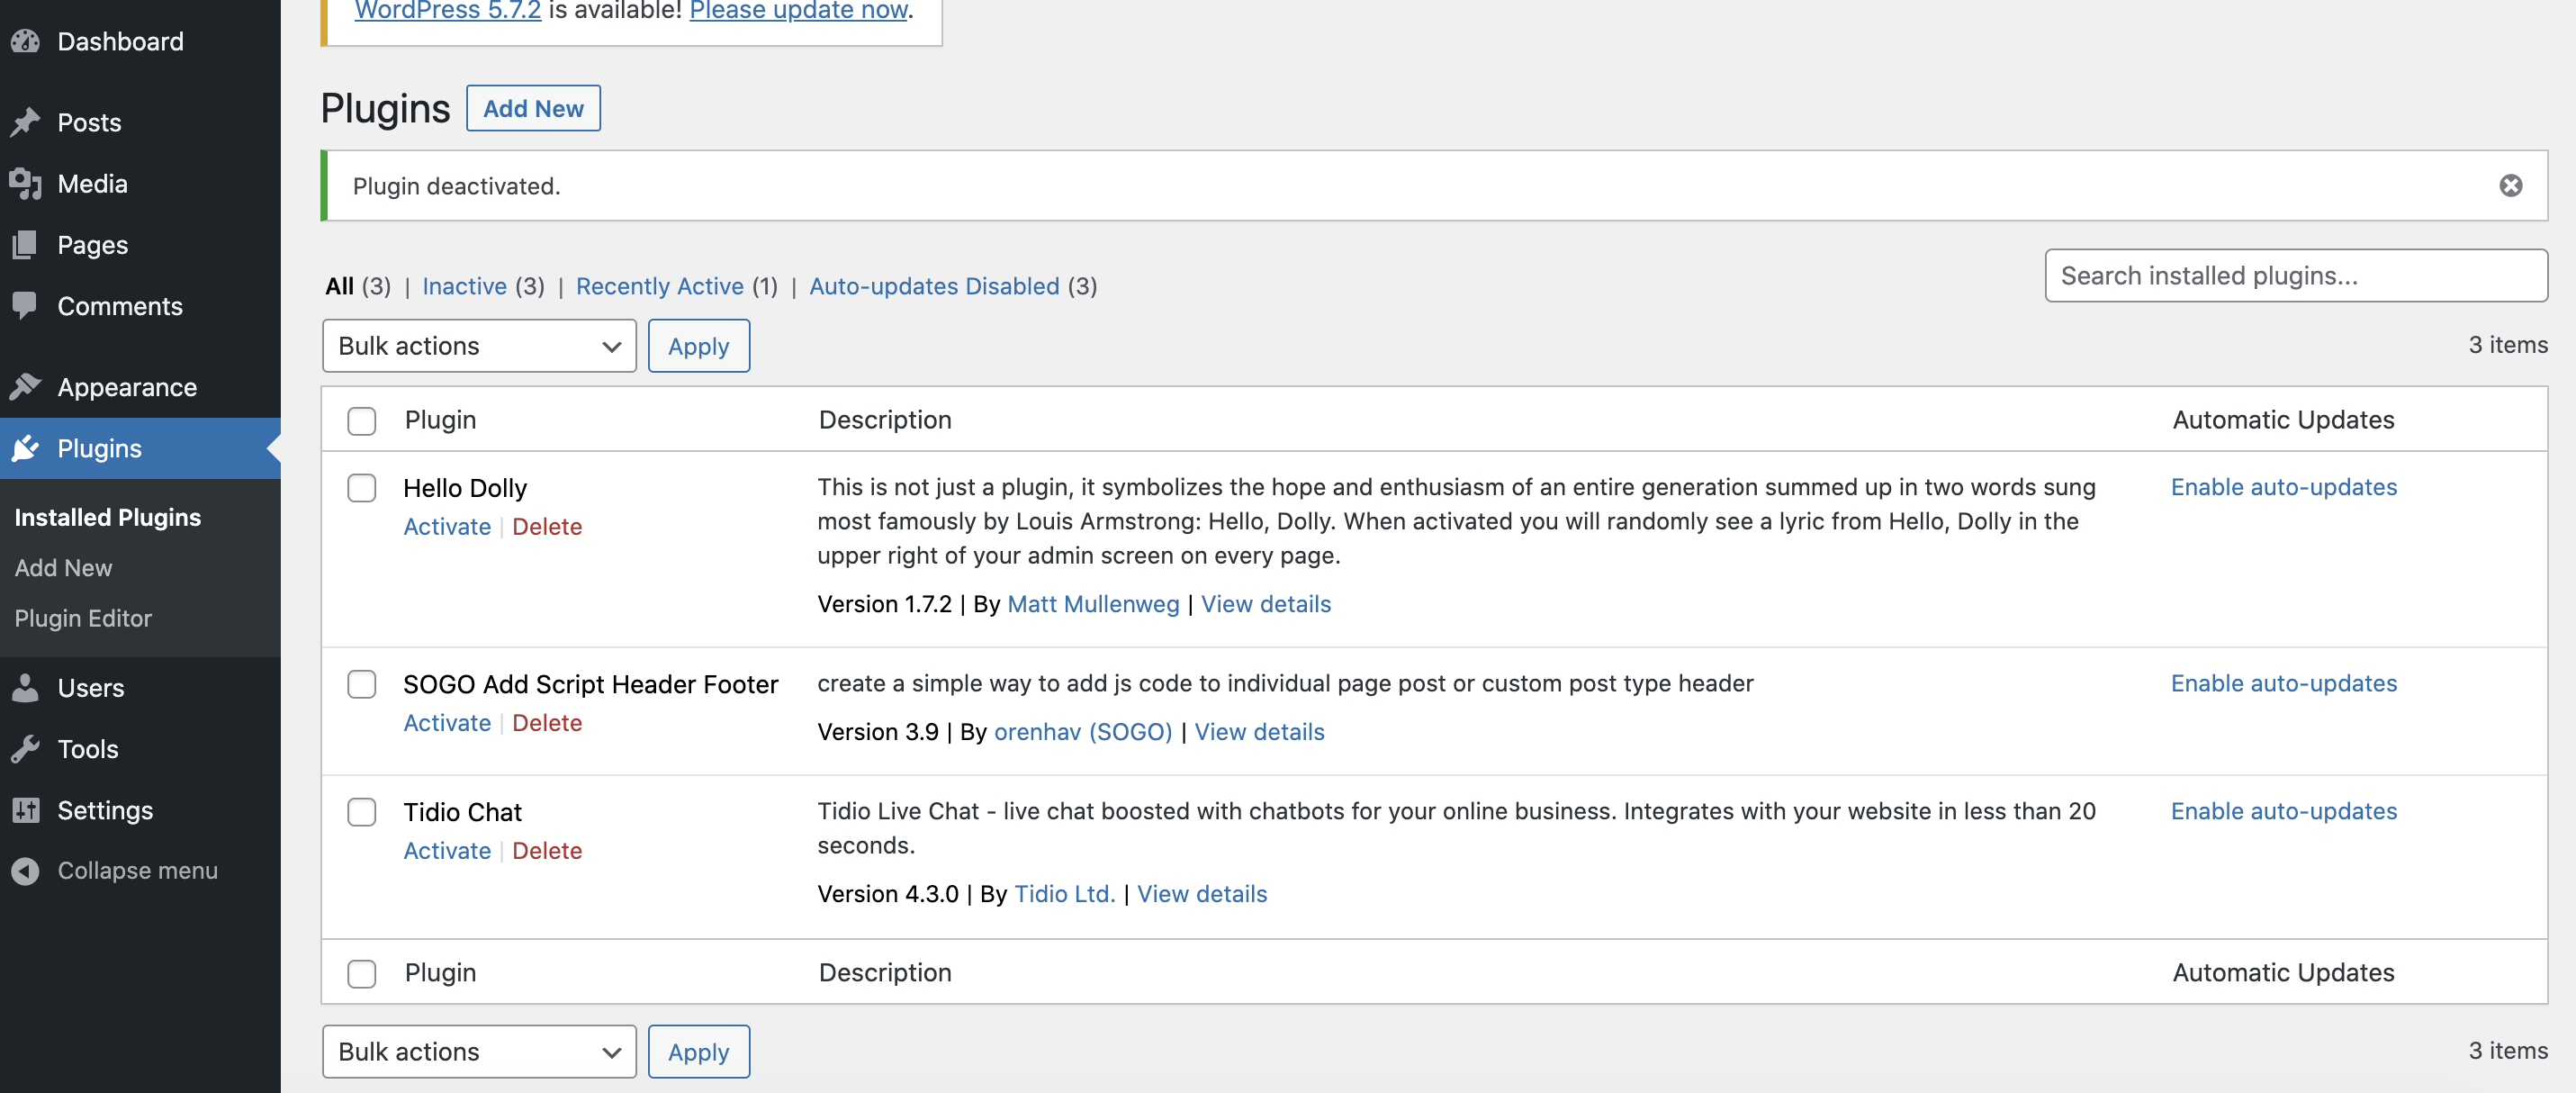
Task: Open Comments menu item
Action: (x=140, y=306)
